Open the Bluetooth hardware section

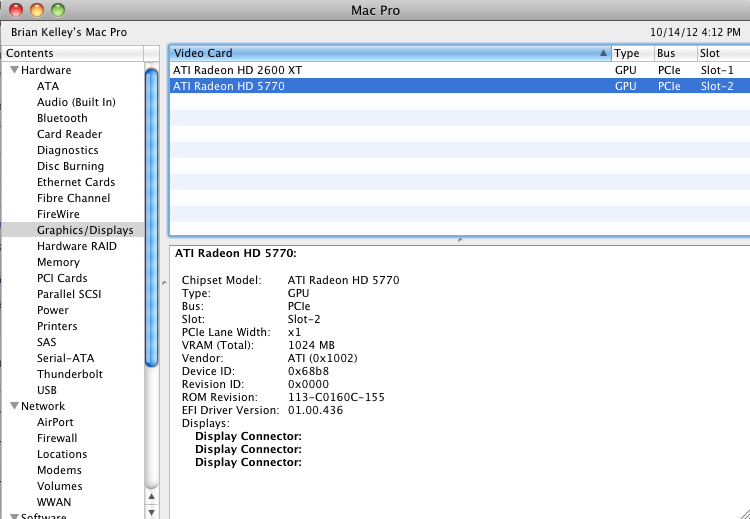tap(62, 118)
